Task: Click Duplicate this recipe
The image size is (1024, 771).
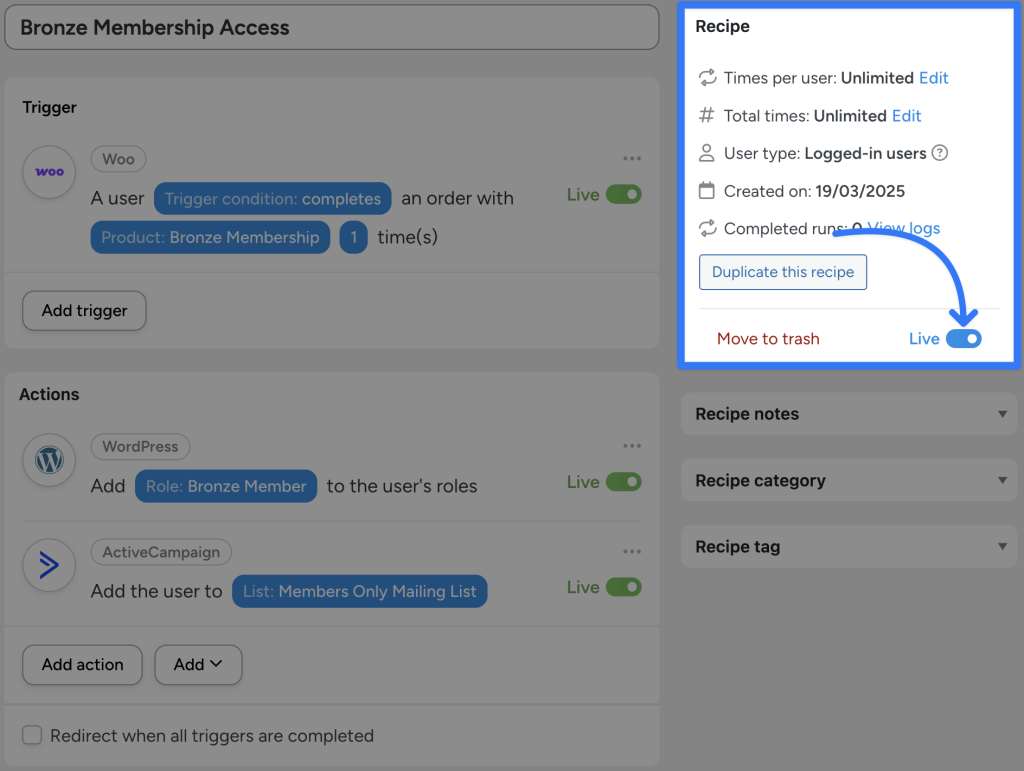Action: (782, 271)
